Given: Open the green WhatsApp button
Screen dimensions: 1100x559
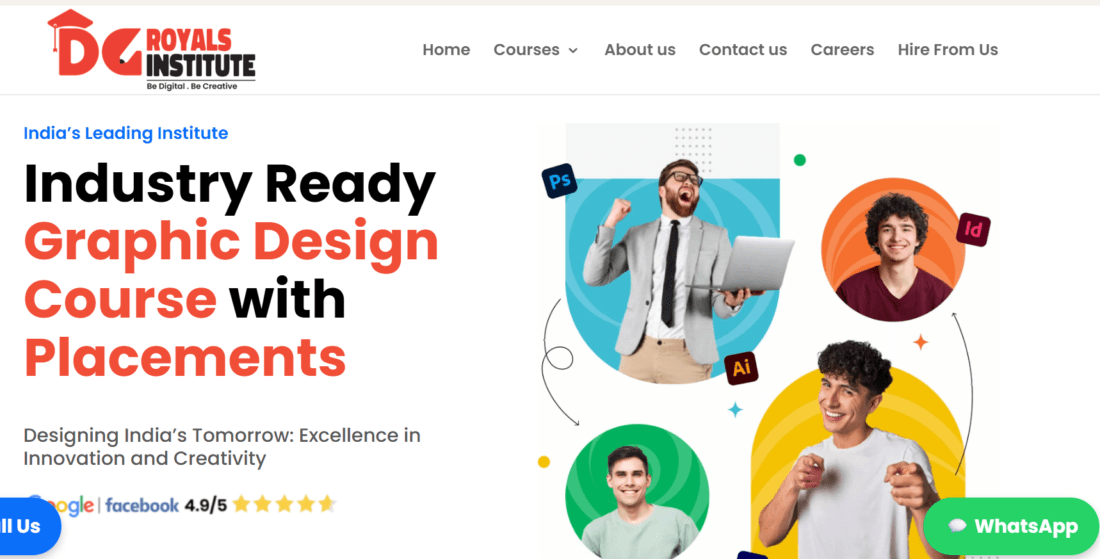Looking at the screenshot, I should coord(1011,526).
